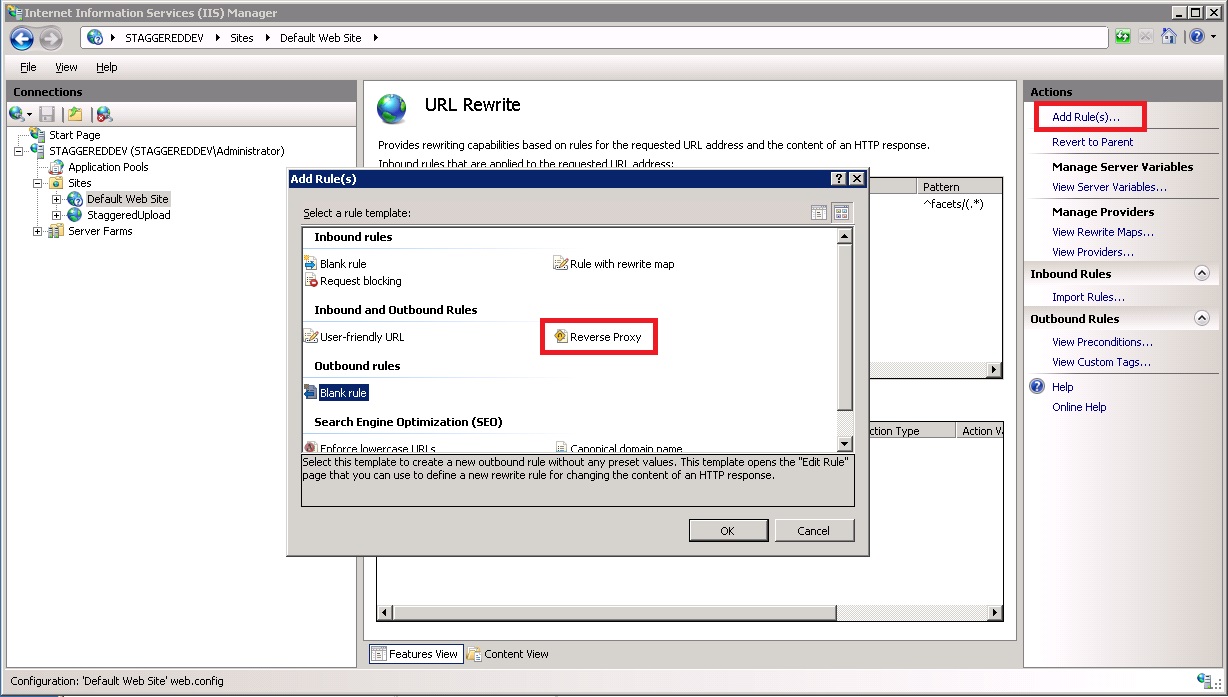Open View Rewrite Maps...
Image resolution: width=1228 pixels, height=697 pixels.
pyautogui.click(x=1103, y=232)
